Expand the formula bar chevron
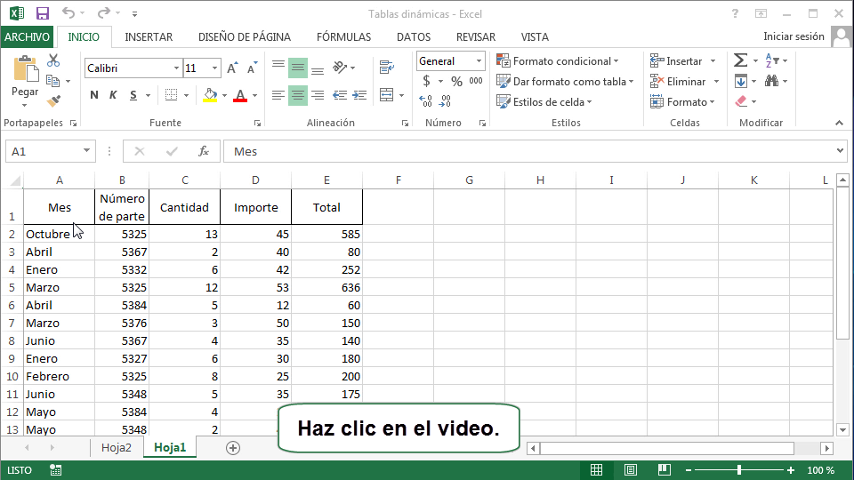Screen dimensions: 854x480 839,150
